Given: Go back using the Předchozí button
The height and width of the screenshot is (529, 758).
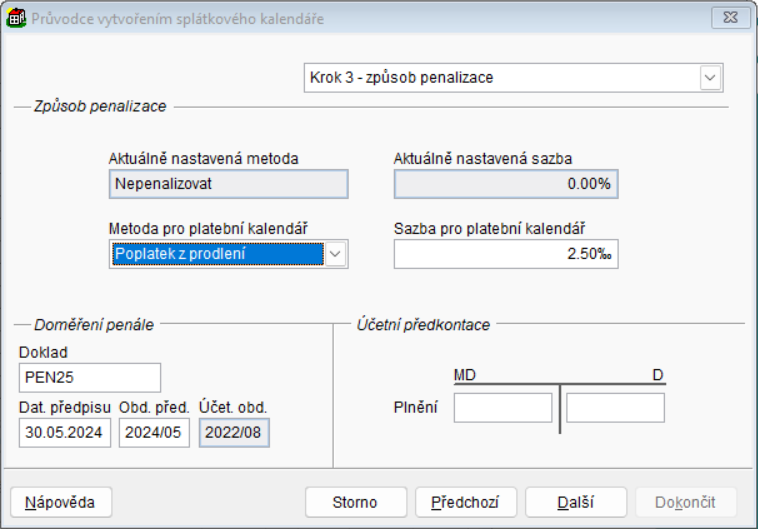Looking at the screenshot, I should click(x=465, y=501).
